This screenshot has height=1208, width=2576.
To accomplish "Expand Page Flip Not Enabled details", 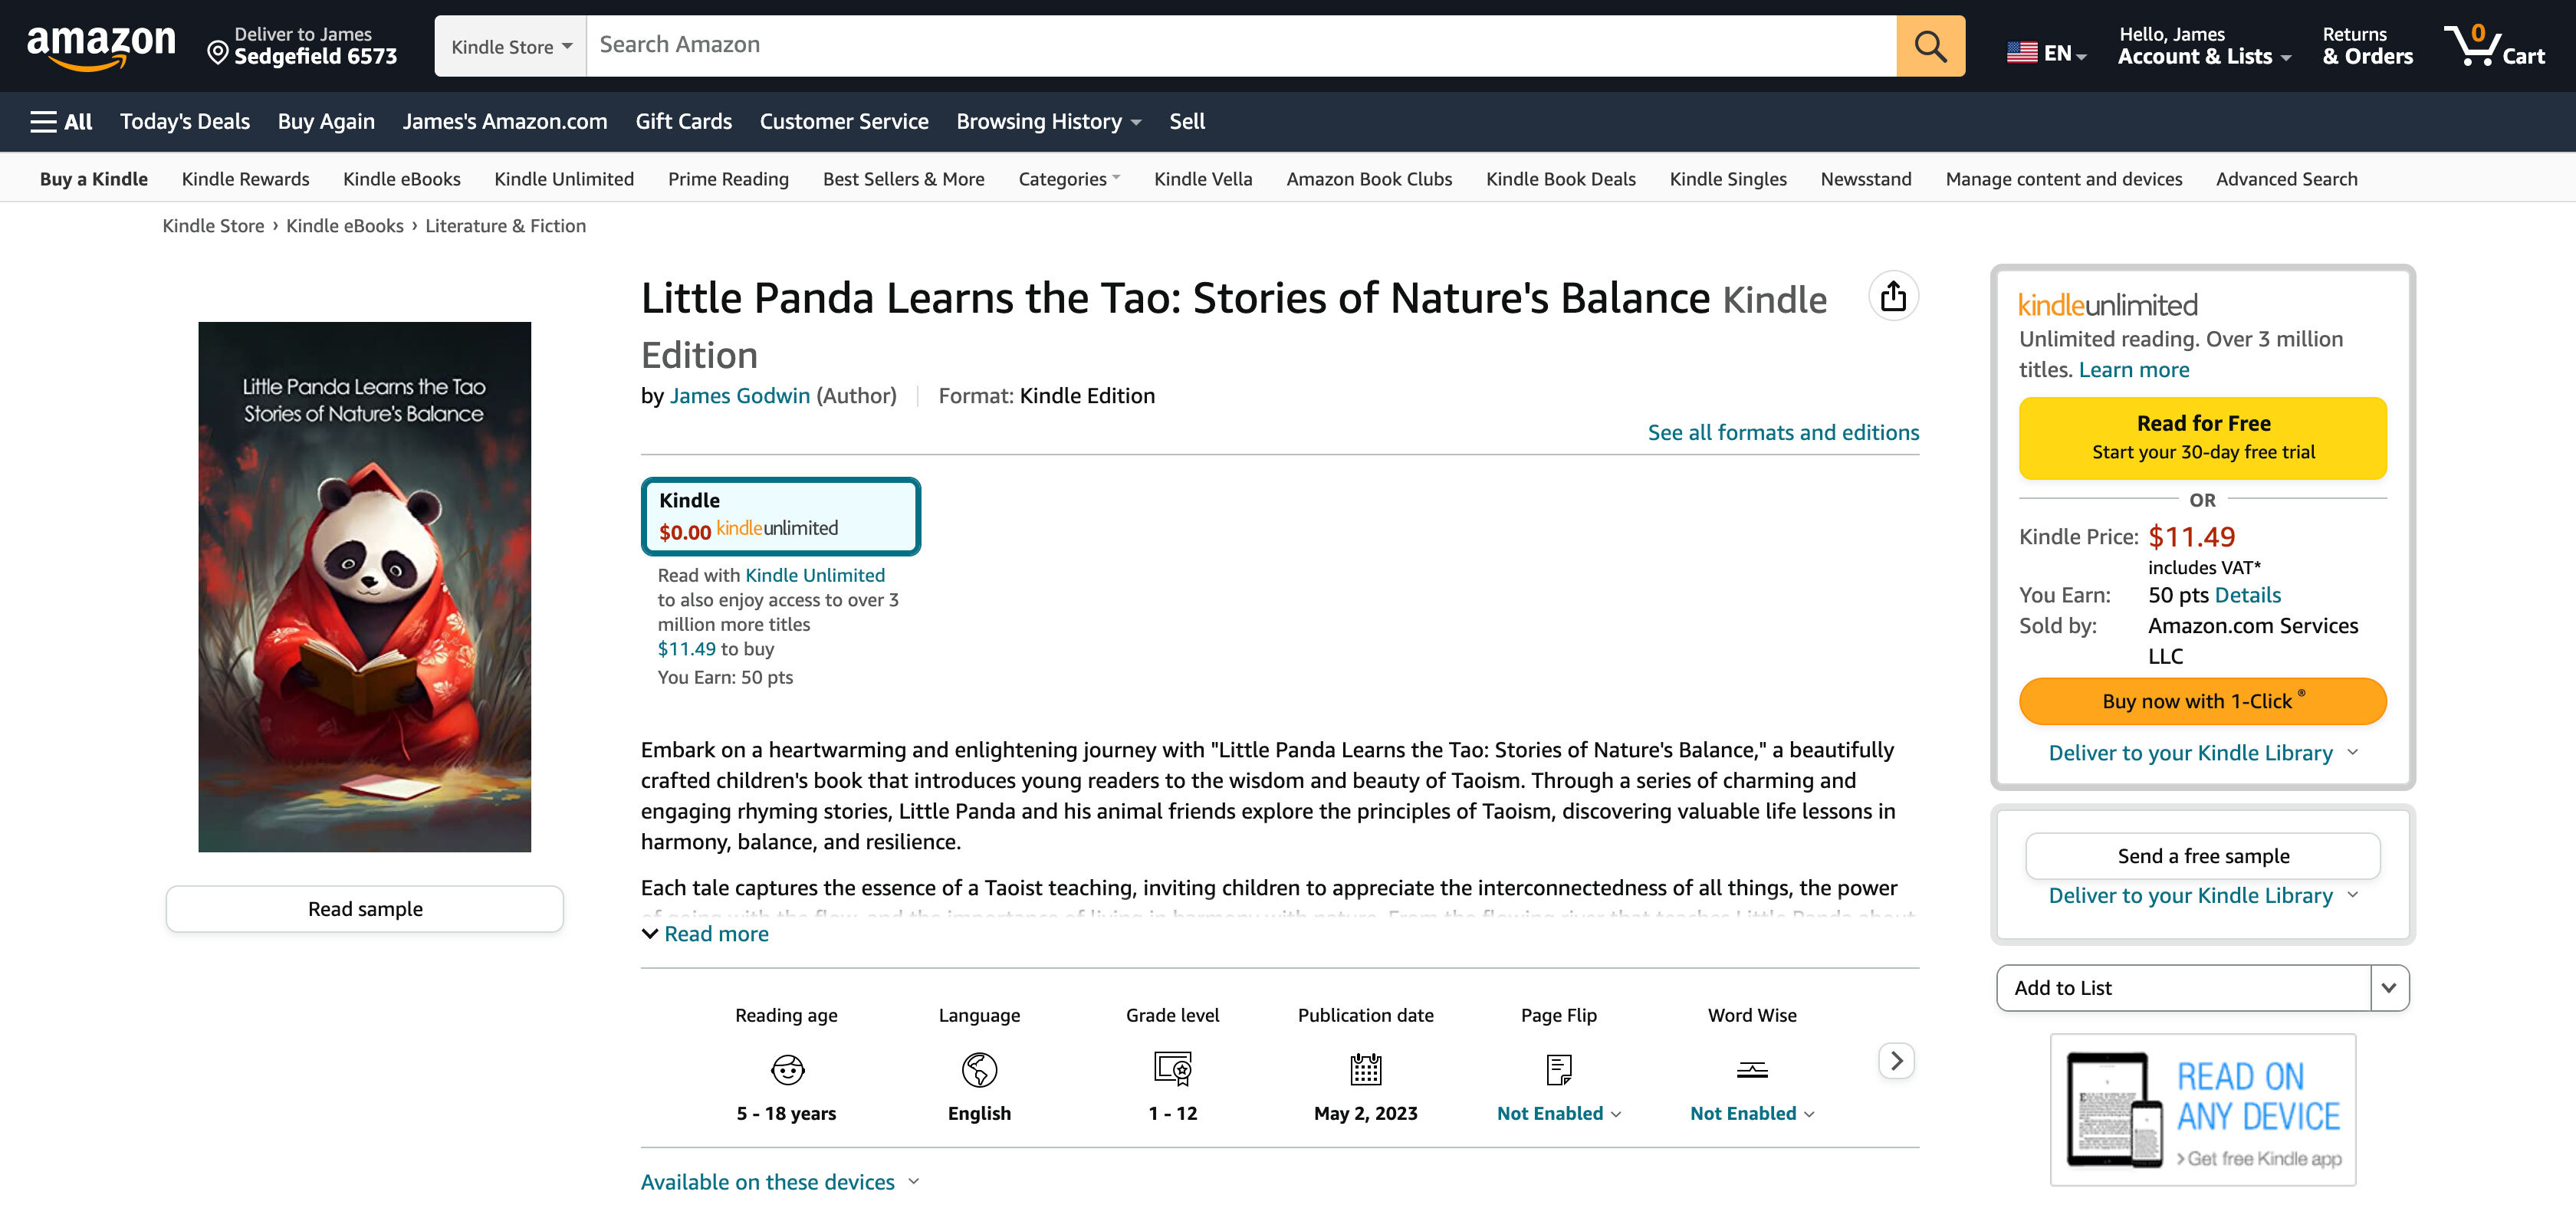I will pos(1558,1114).
